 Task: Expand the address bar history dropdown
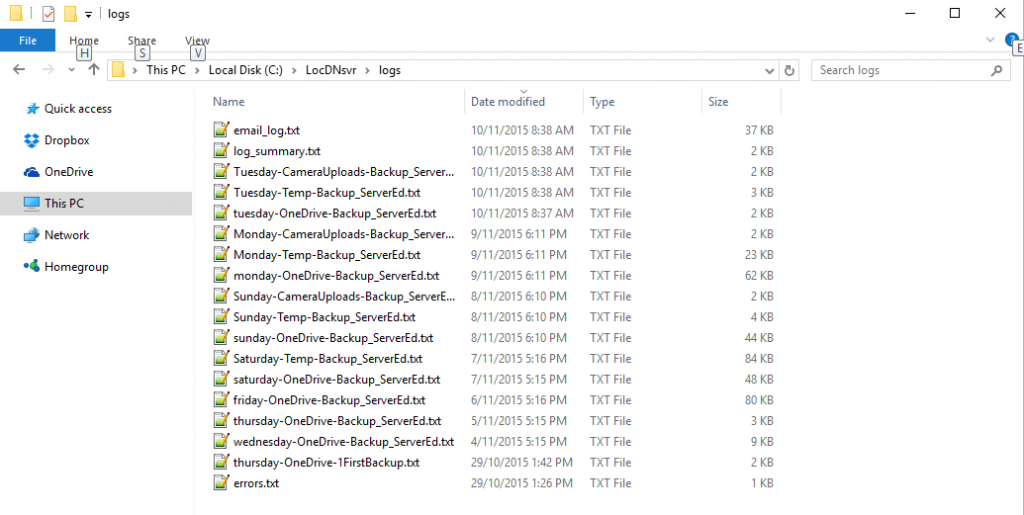769,70
